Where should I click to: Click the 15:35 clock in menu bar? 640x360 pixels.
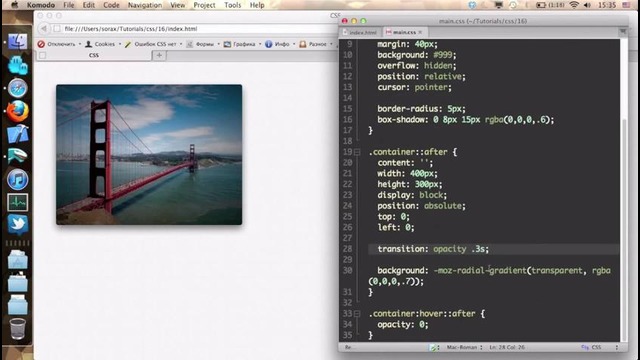(x=607, y=5)
